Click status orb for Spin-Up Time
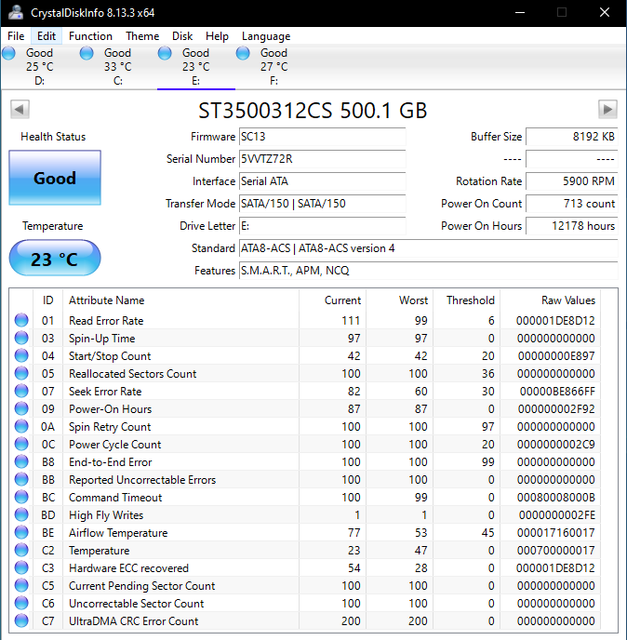Image resolution: width=627 pixels, height=640 pixels. tap(21, 338)
